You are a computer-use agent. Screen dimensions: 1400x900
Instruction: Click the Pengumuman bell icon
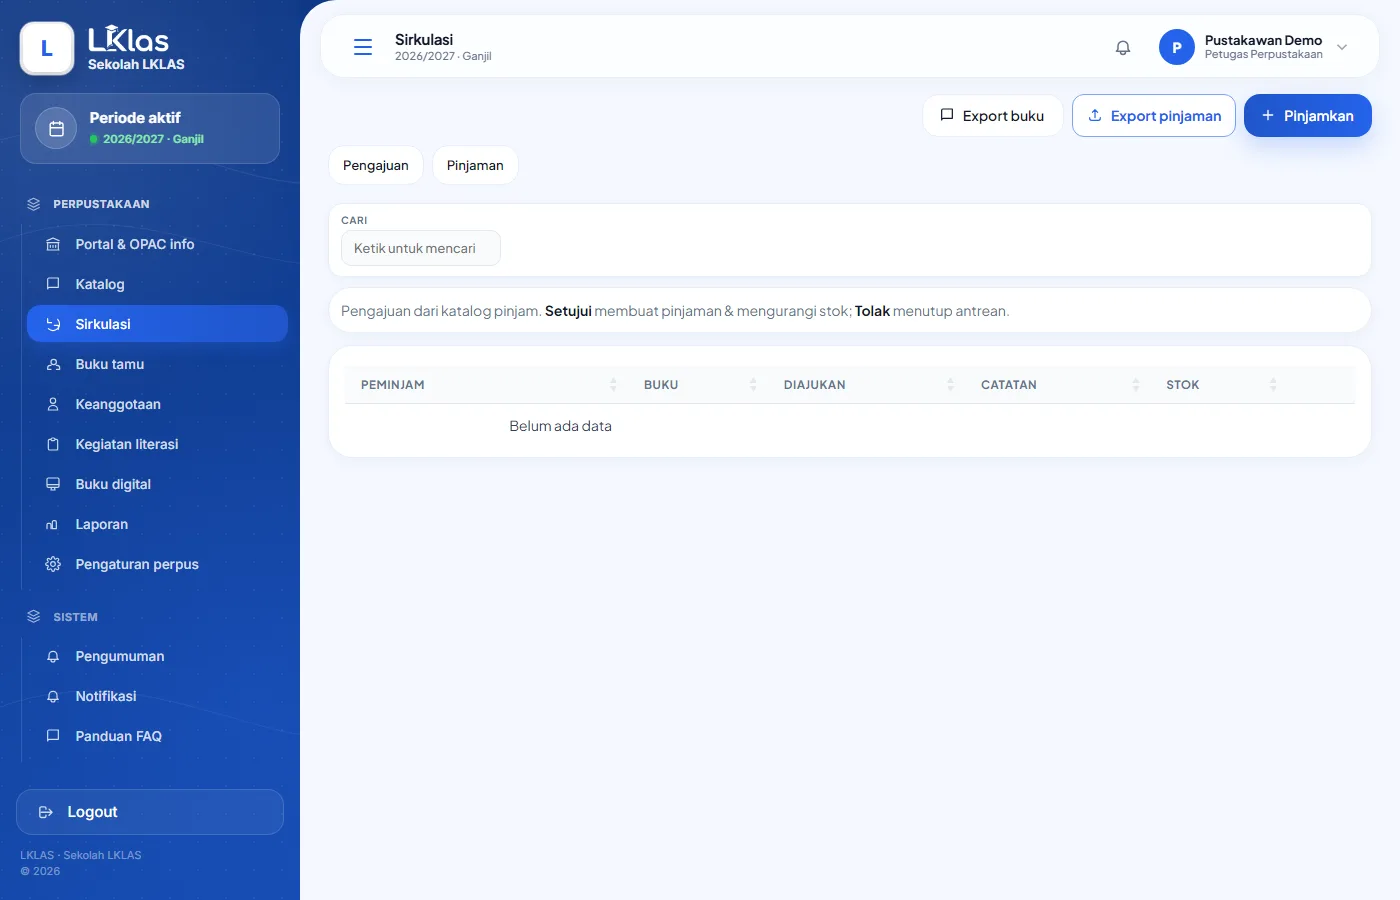click(53, 656)
